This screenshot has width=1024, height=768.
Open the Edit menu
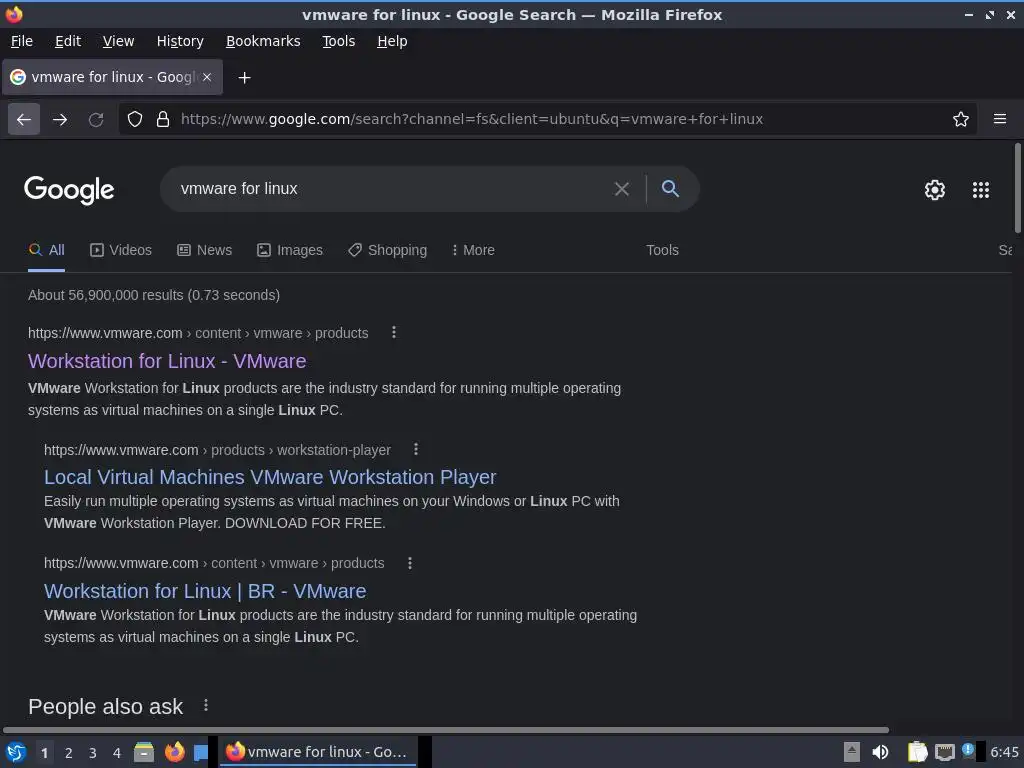click(68, 41)
